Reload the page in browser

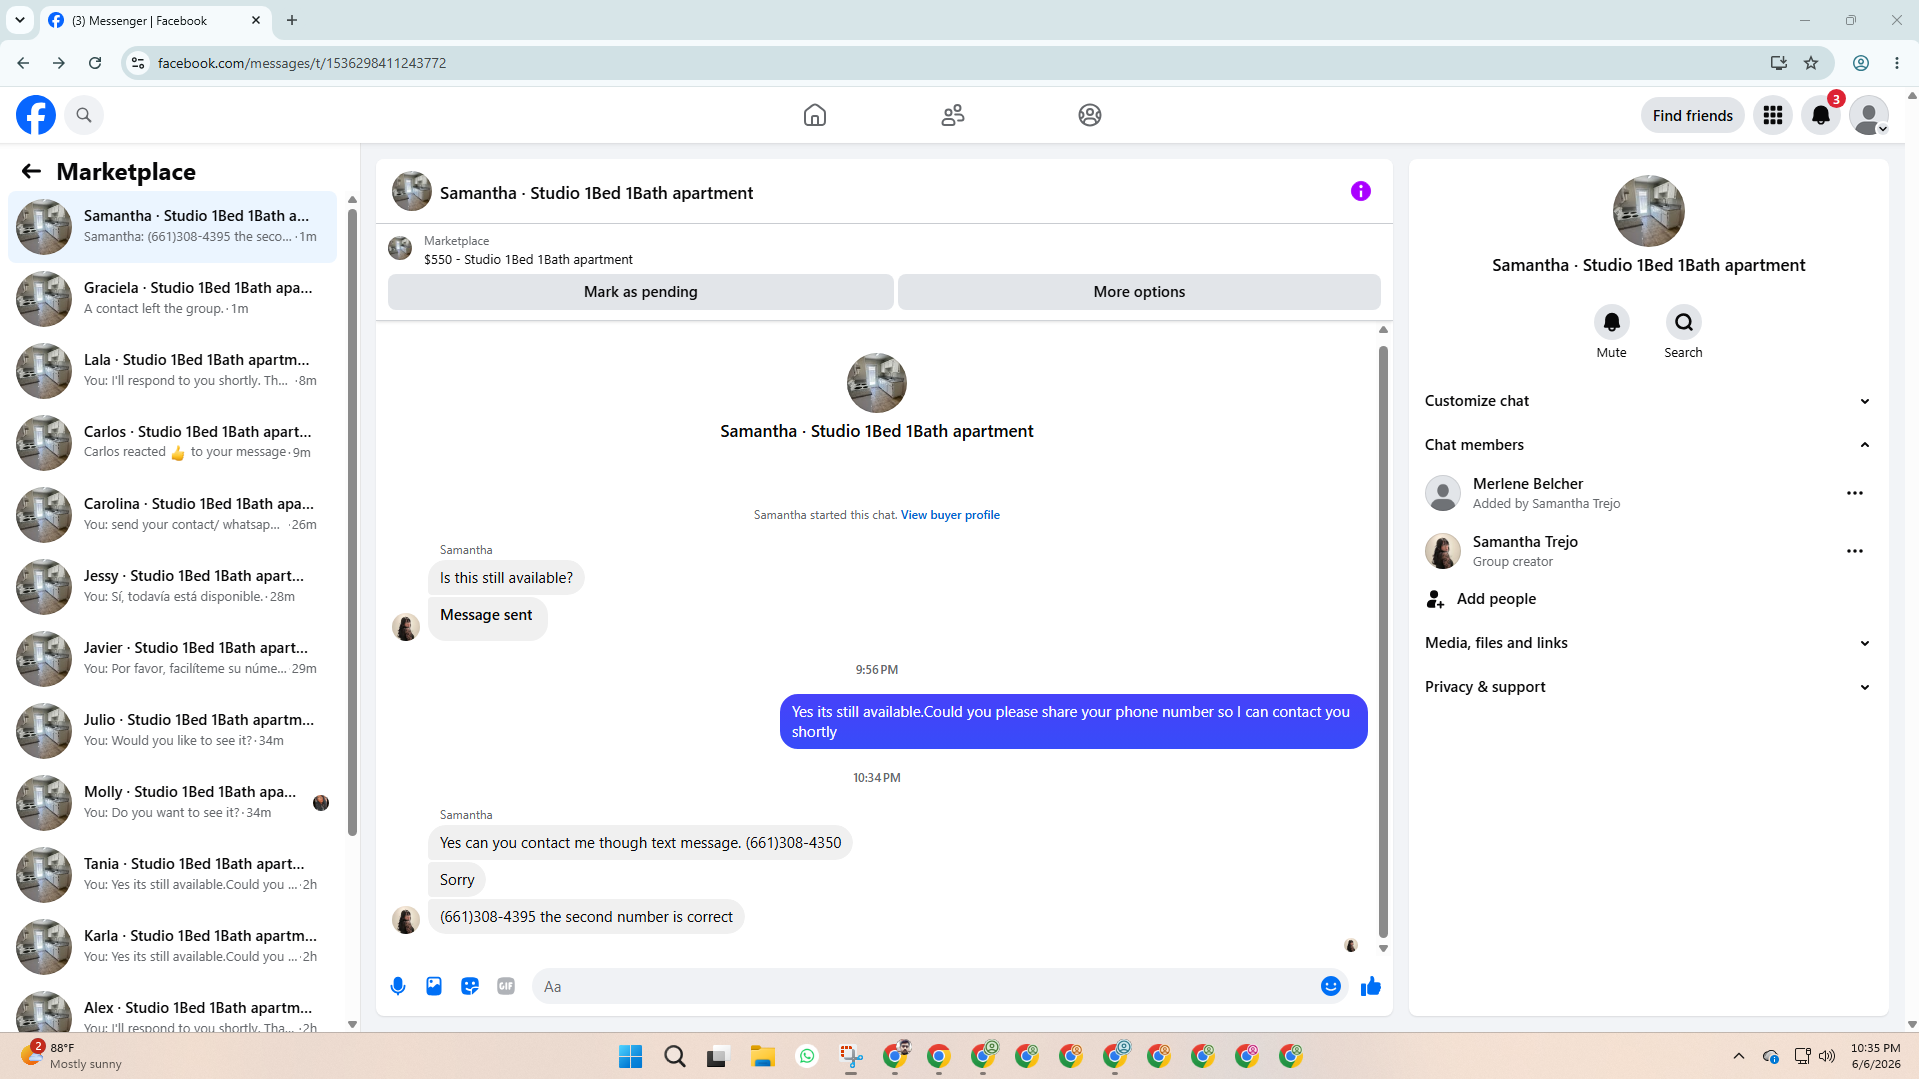(95, 63)
